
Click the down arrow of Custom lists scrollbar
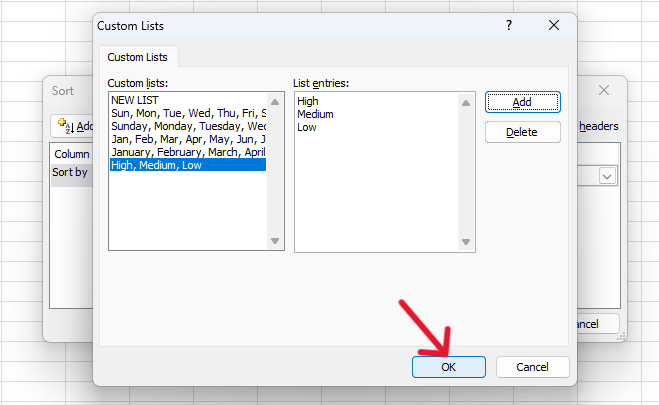275,241
